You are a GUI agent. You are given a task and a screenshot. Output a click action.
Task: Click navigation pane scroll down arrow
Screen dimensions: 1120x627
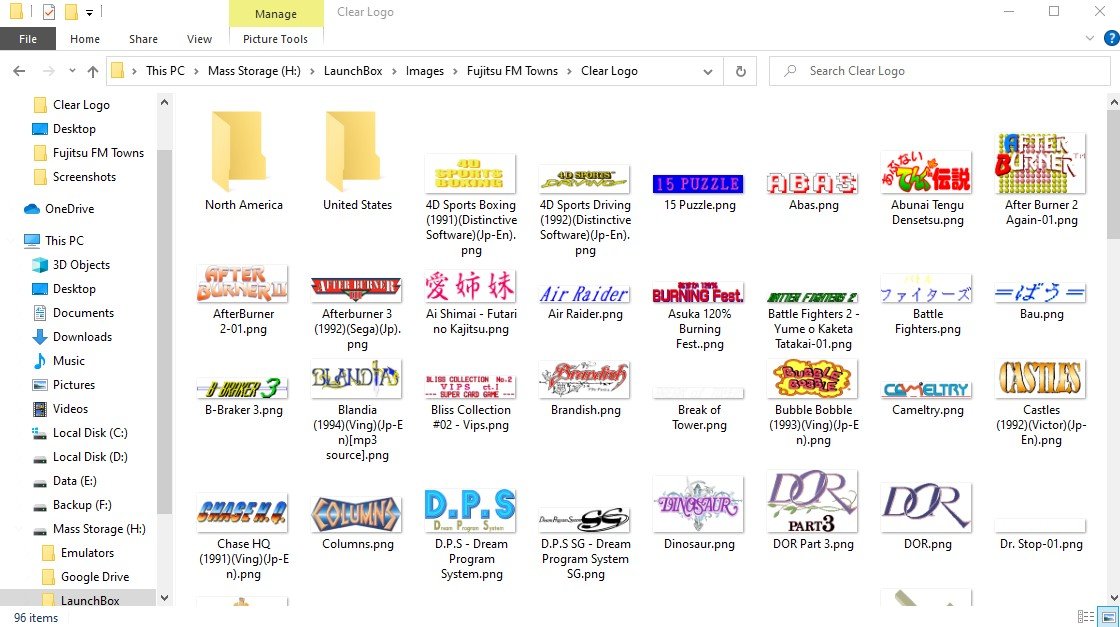click(x=164, y=598)
